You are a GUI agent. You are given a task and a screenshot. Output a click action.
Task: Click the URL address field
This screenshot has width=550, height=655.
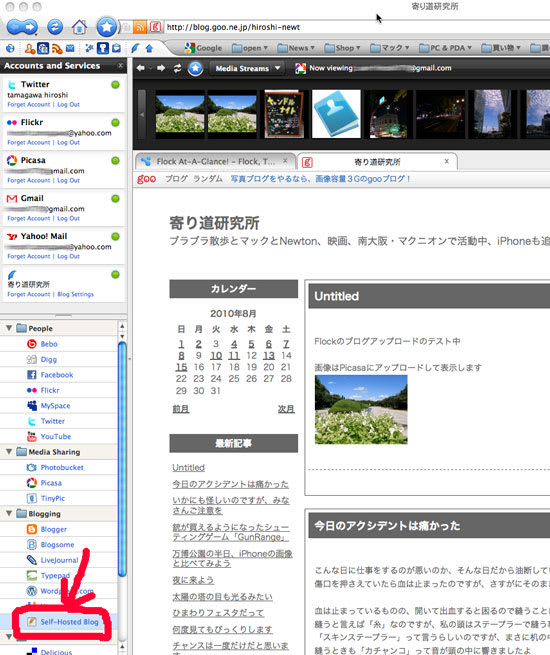click(356, 27)
